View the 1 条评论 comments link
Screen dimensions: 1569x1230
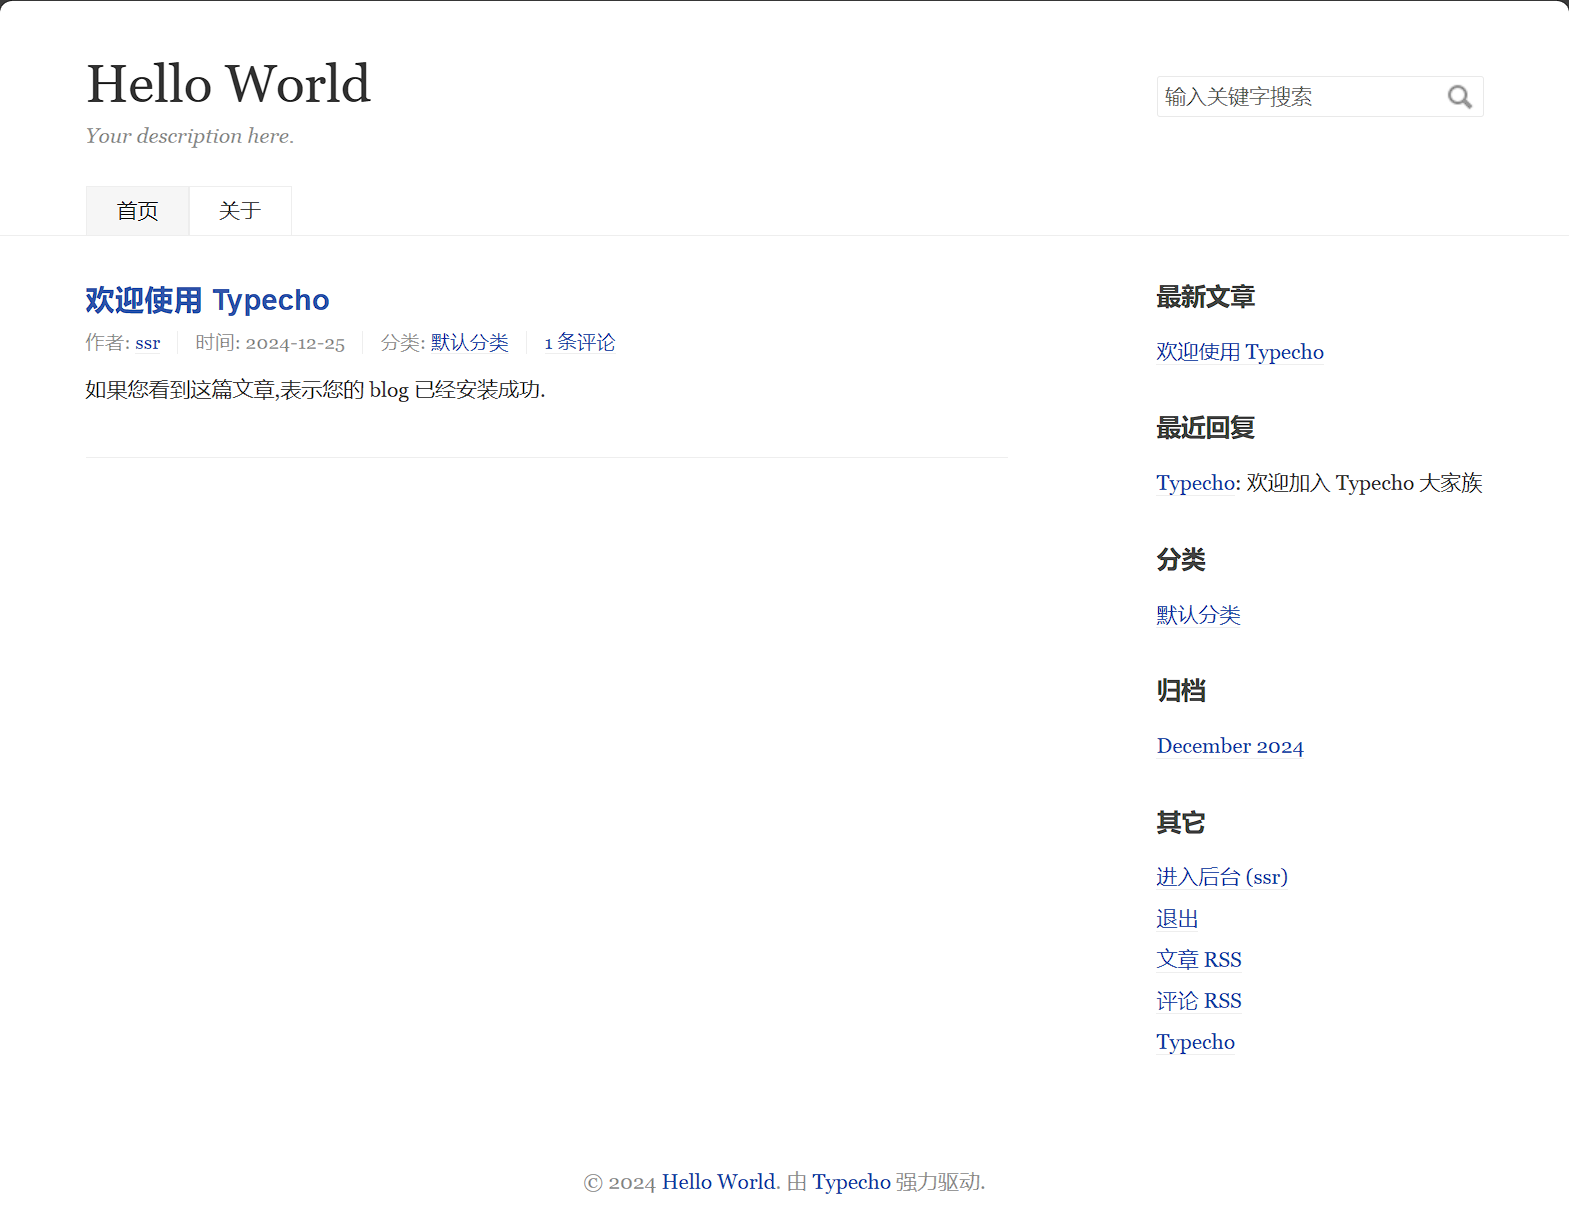579,343
